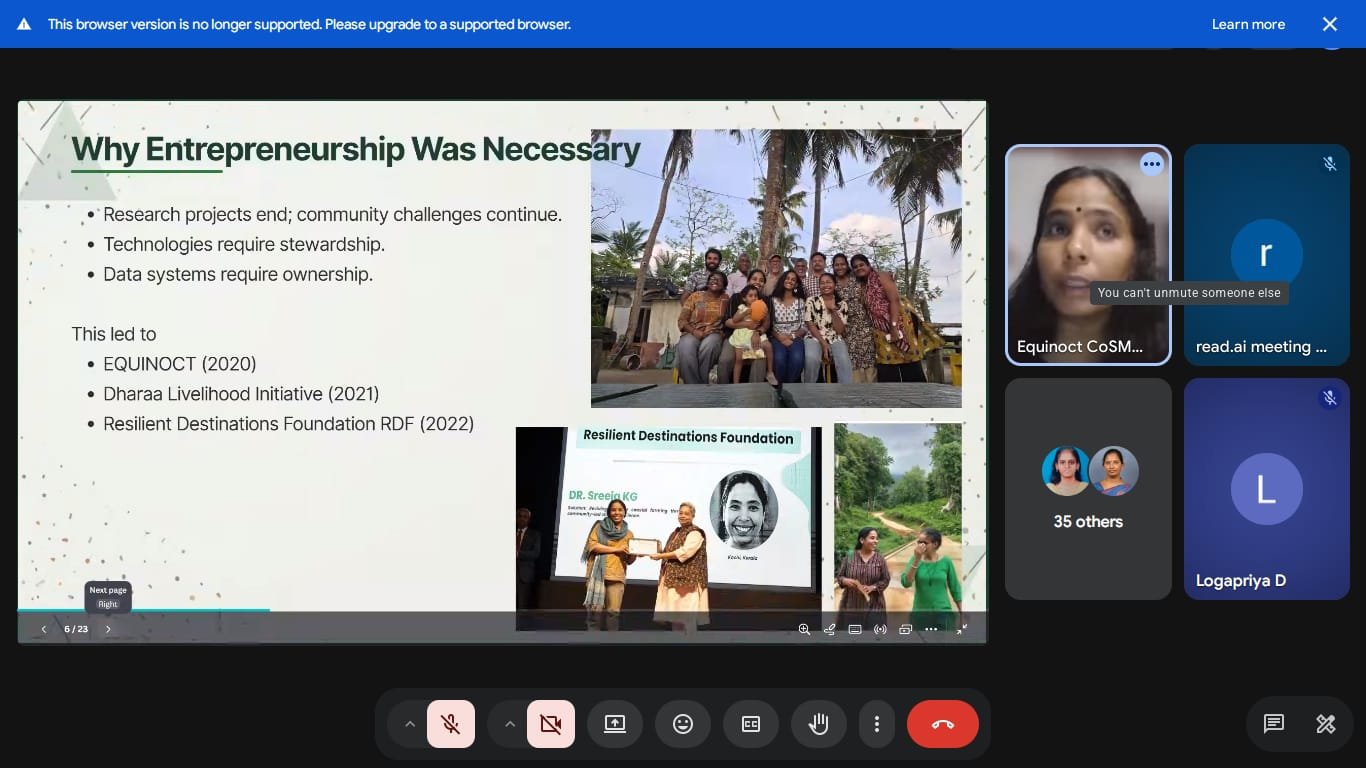Click "Technologies require stewardship." bullet
Screen dimensions: 1366x768
click(x=244, y=244)
